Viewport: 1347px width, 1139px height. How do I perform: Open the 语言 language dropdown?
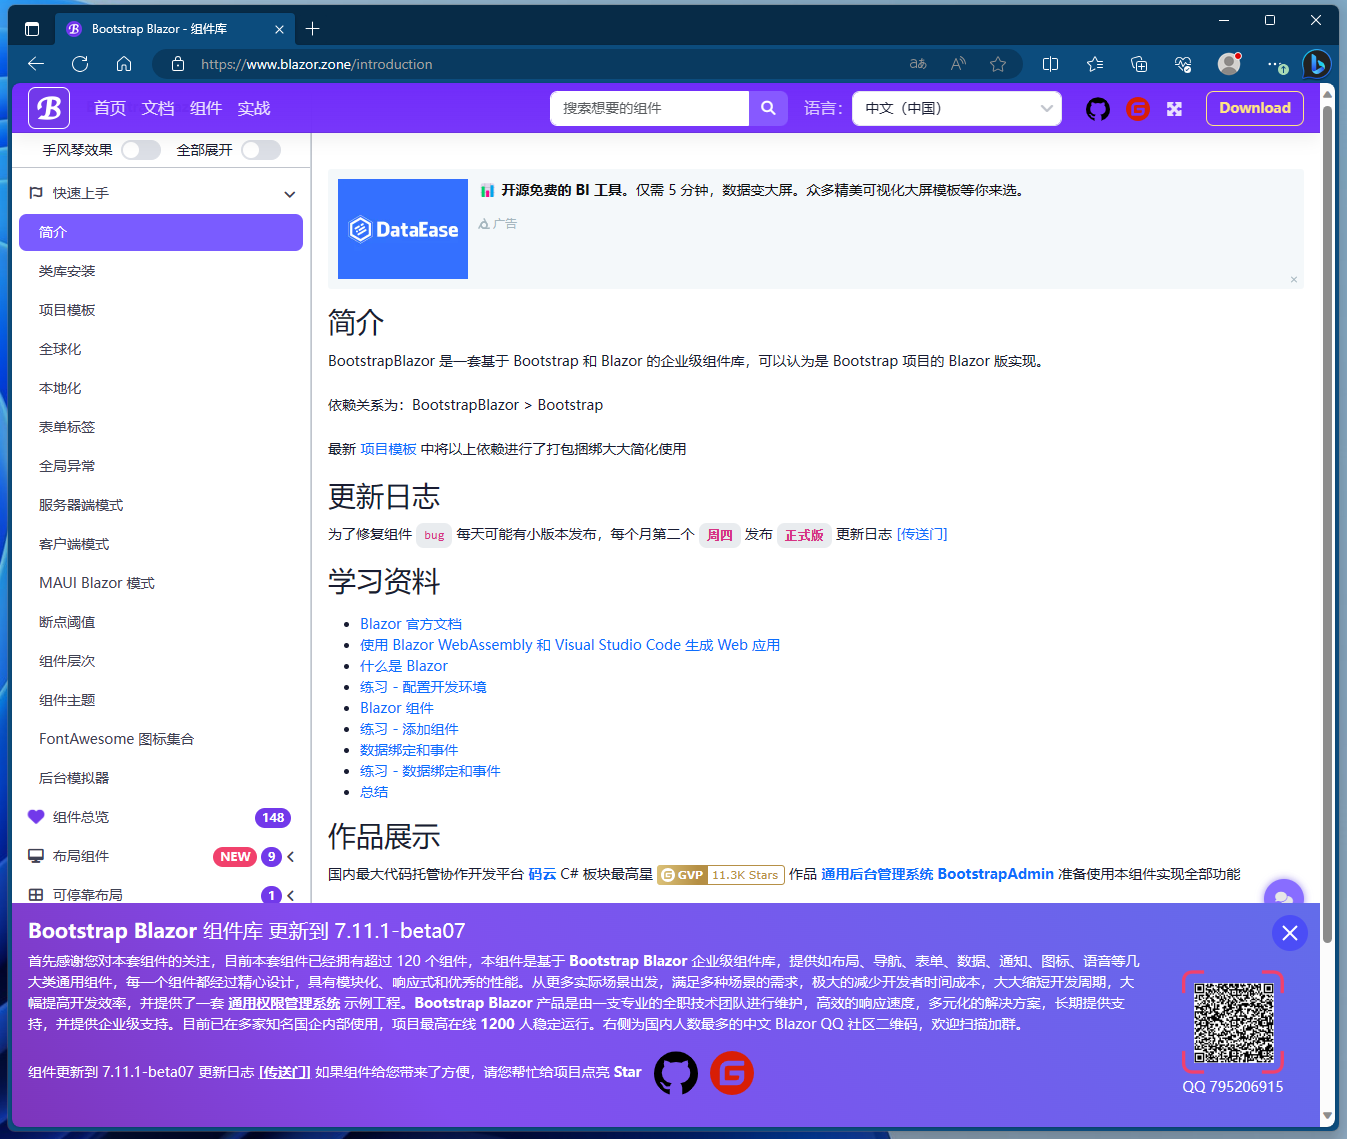(x=955, y=108)
